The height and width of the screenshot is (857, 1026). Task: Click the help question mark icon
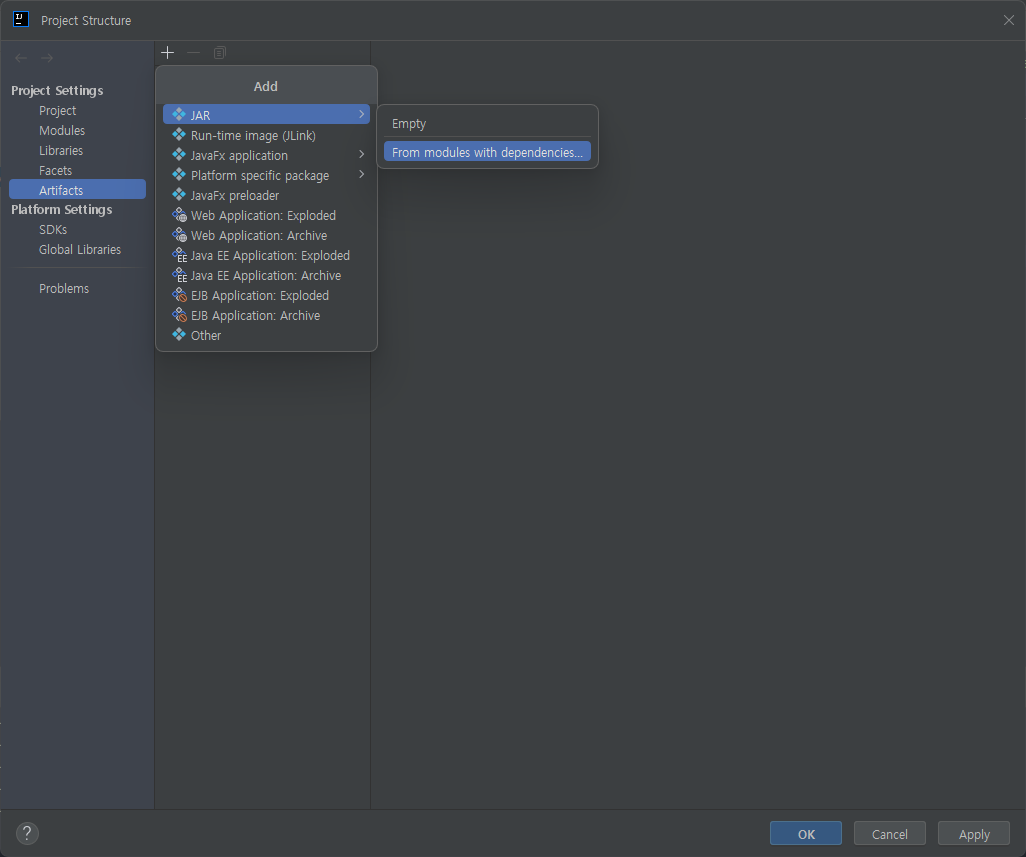click(27, 833)
